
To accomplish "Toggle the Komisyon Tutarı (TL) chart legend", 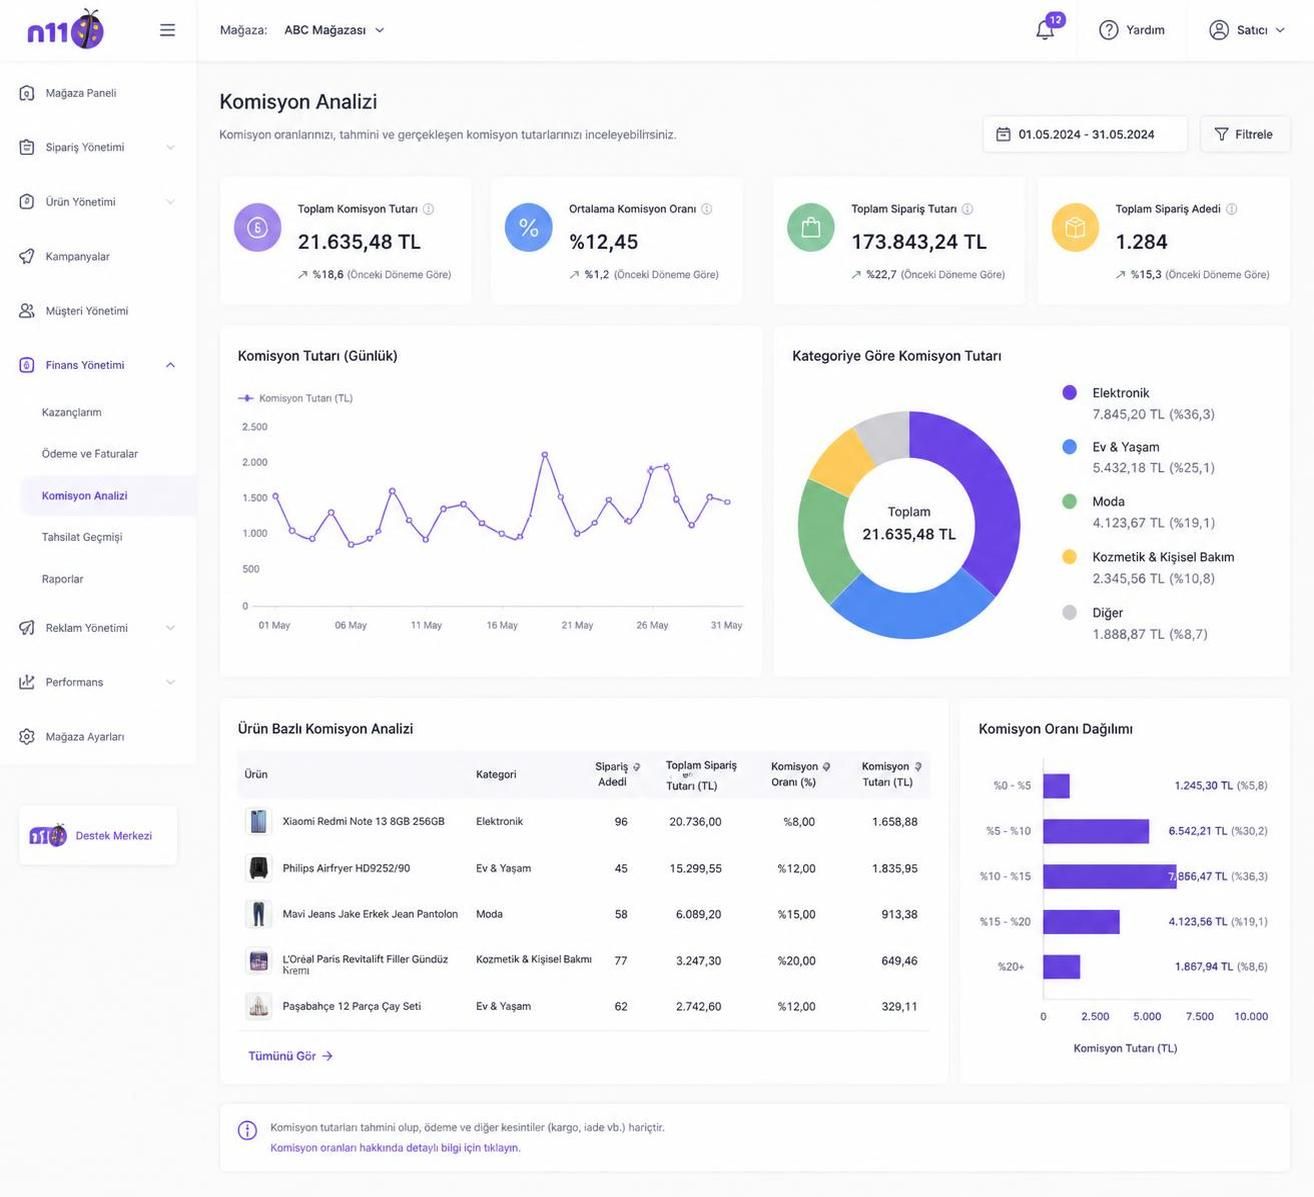I will pyautogui.click(x=295, y=398).
